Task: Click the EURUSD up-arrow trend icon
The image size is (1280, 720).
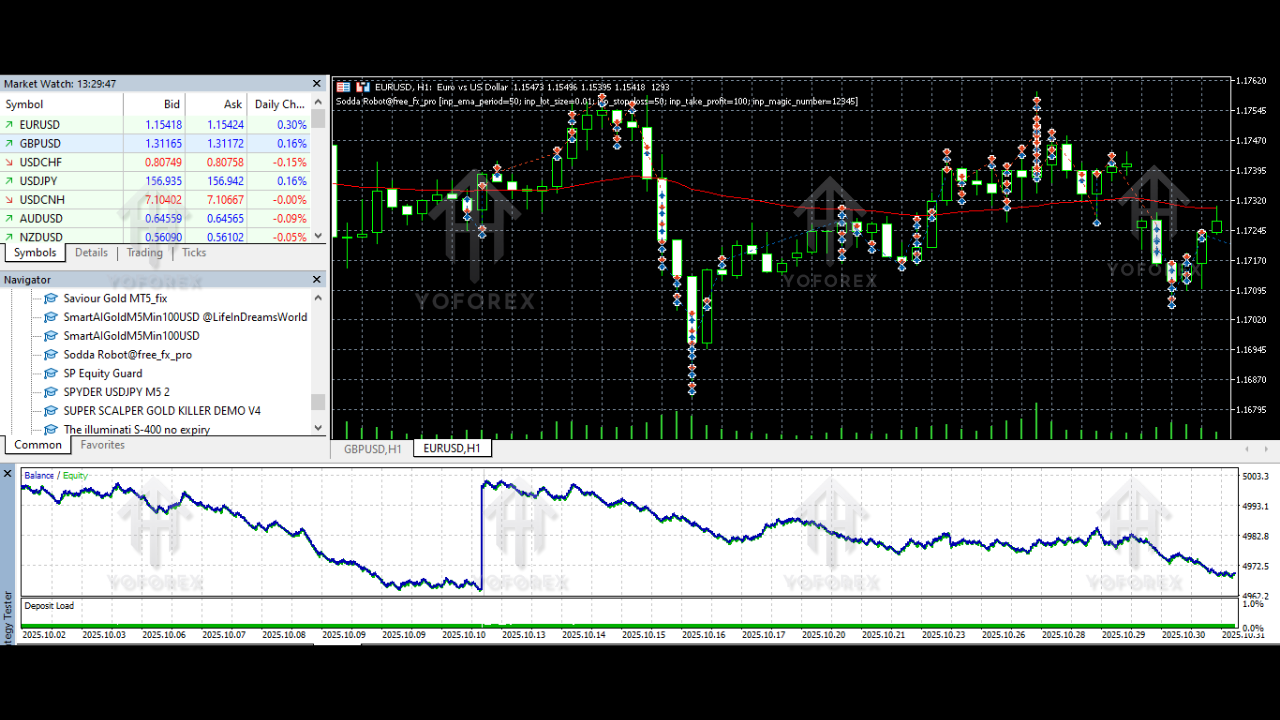Action: (x=10, y=125)
